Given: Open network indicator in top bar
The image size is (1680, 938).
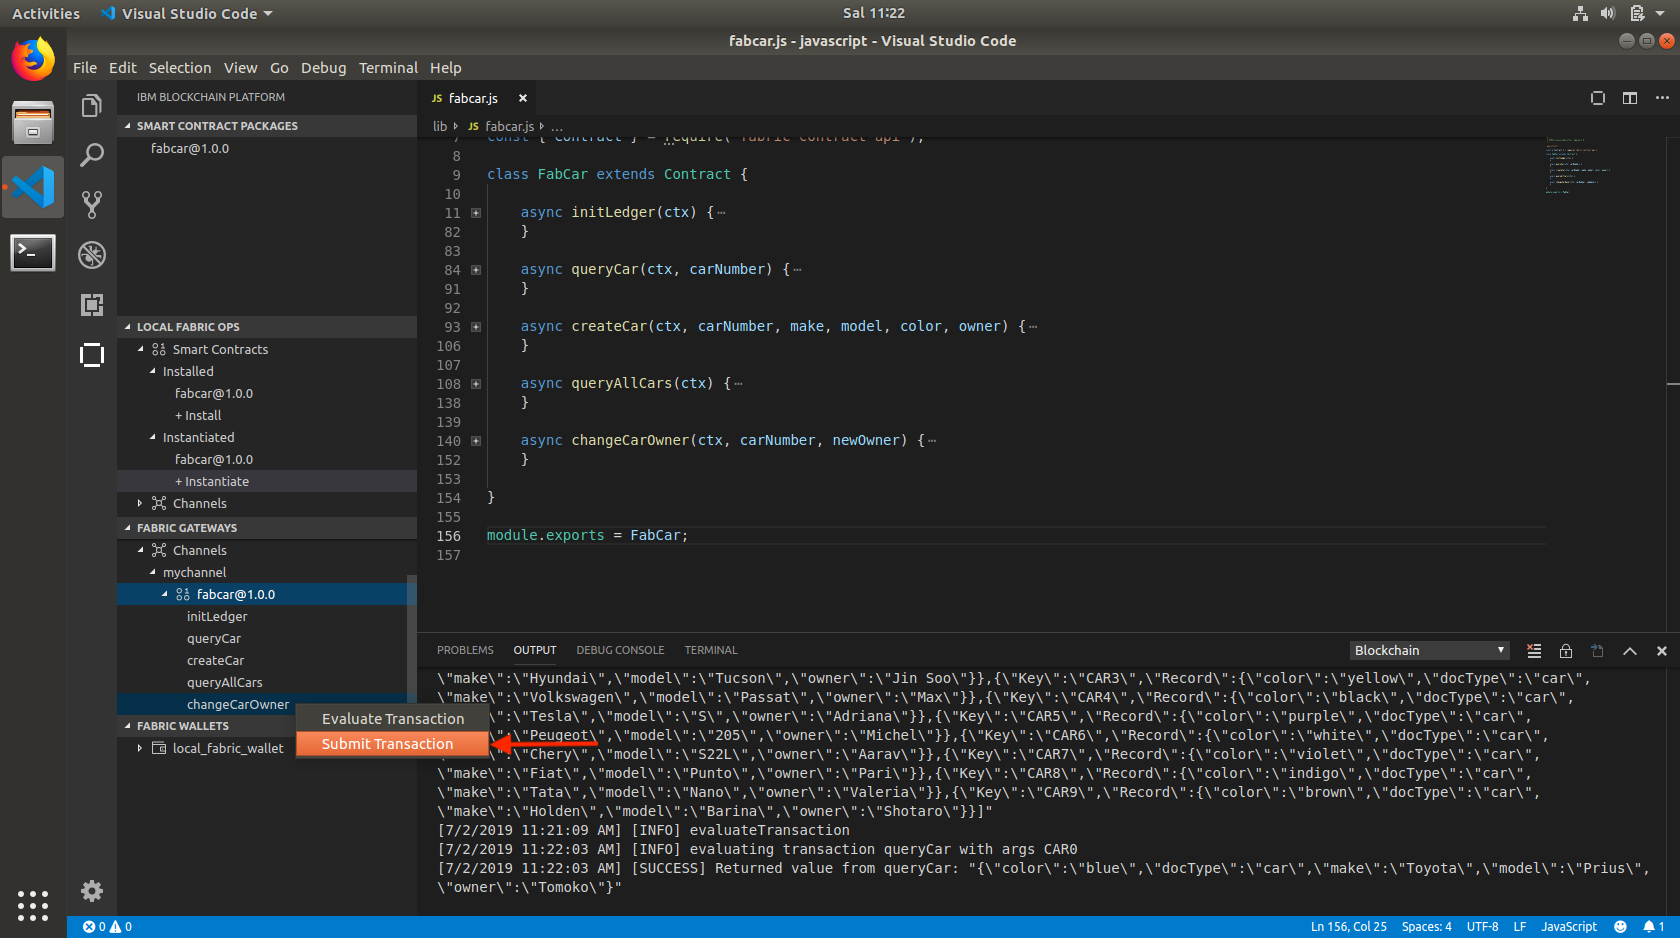Looking at the screenshot, I should [x=1580, y=13].
